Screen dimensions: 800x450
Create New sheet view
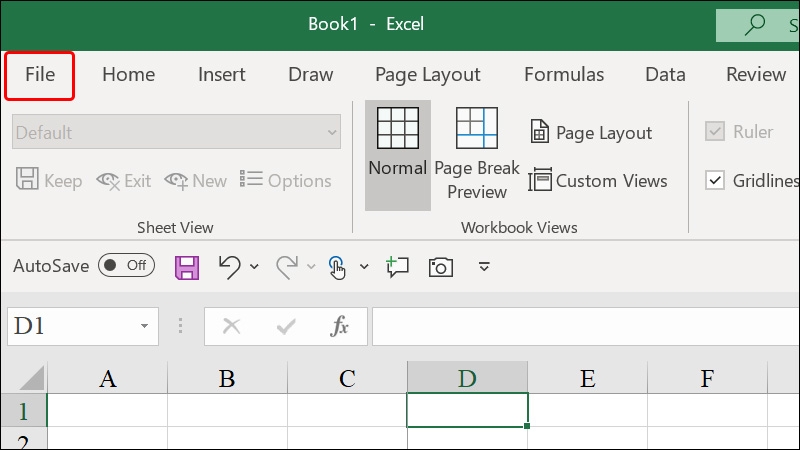[x=195, y=181]
